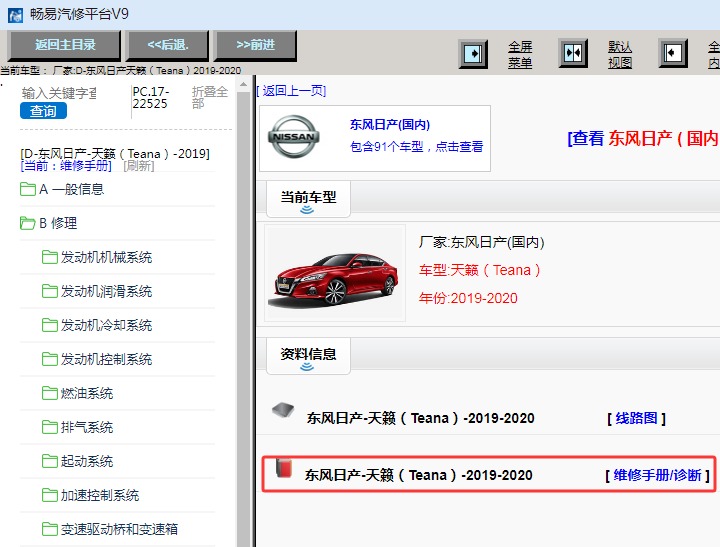Focus the 输入关键字 search field
720x547 pixels.
59,93
